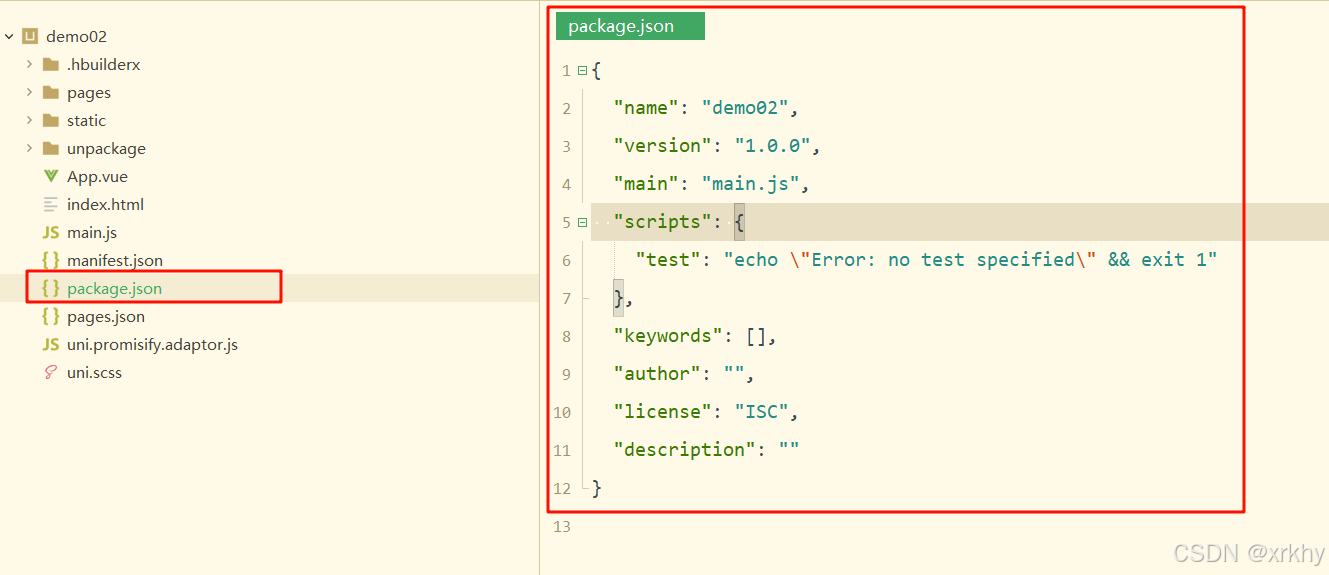Click the file icon beside index.html
The width and height of the screenshot is (1329, 575).
(x=51, y=205)
